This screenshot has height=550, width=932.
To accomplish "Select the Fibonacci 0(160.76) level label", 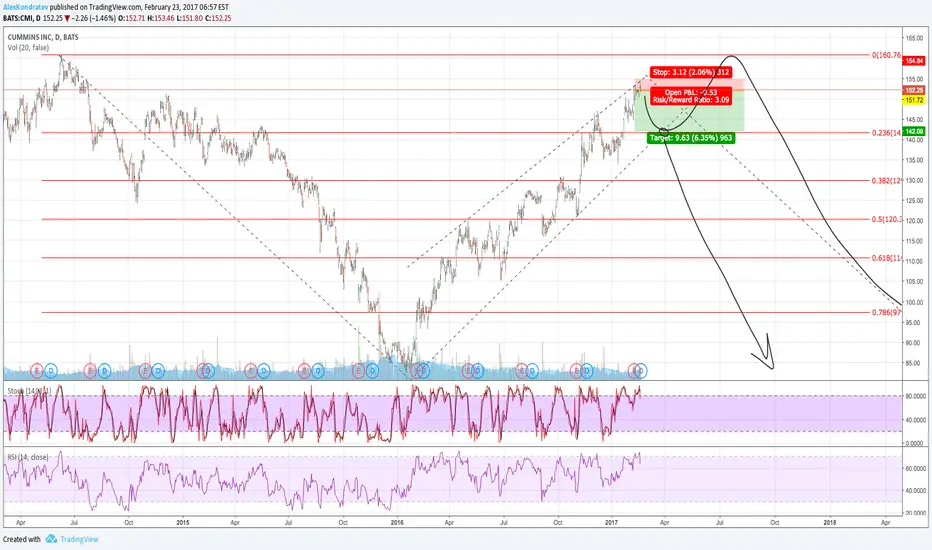I will click(x=886, y=55).
